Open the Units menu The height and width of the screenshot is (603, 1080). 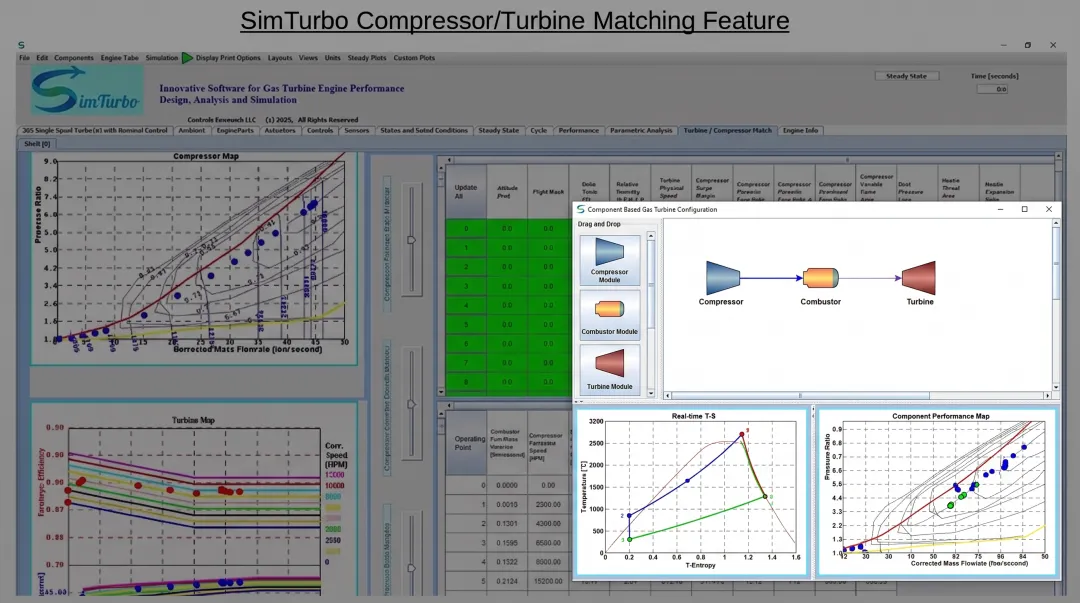click(333, 58)
